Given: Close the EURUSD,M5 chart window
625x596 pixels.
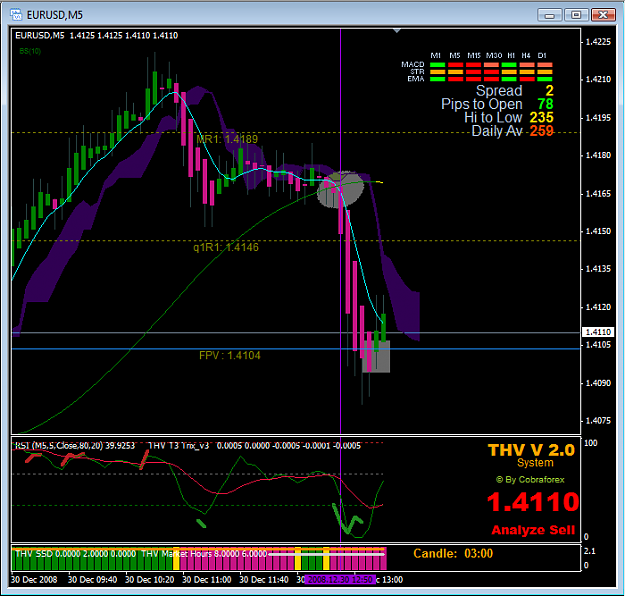Looking at the screenshot, I should [x=603, y=15].
